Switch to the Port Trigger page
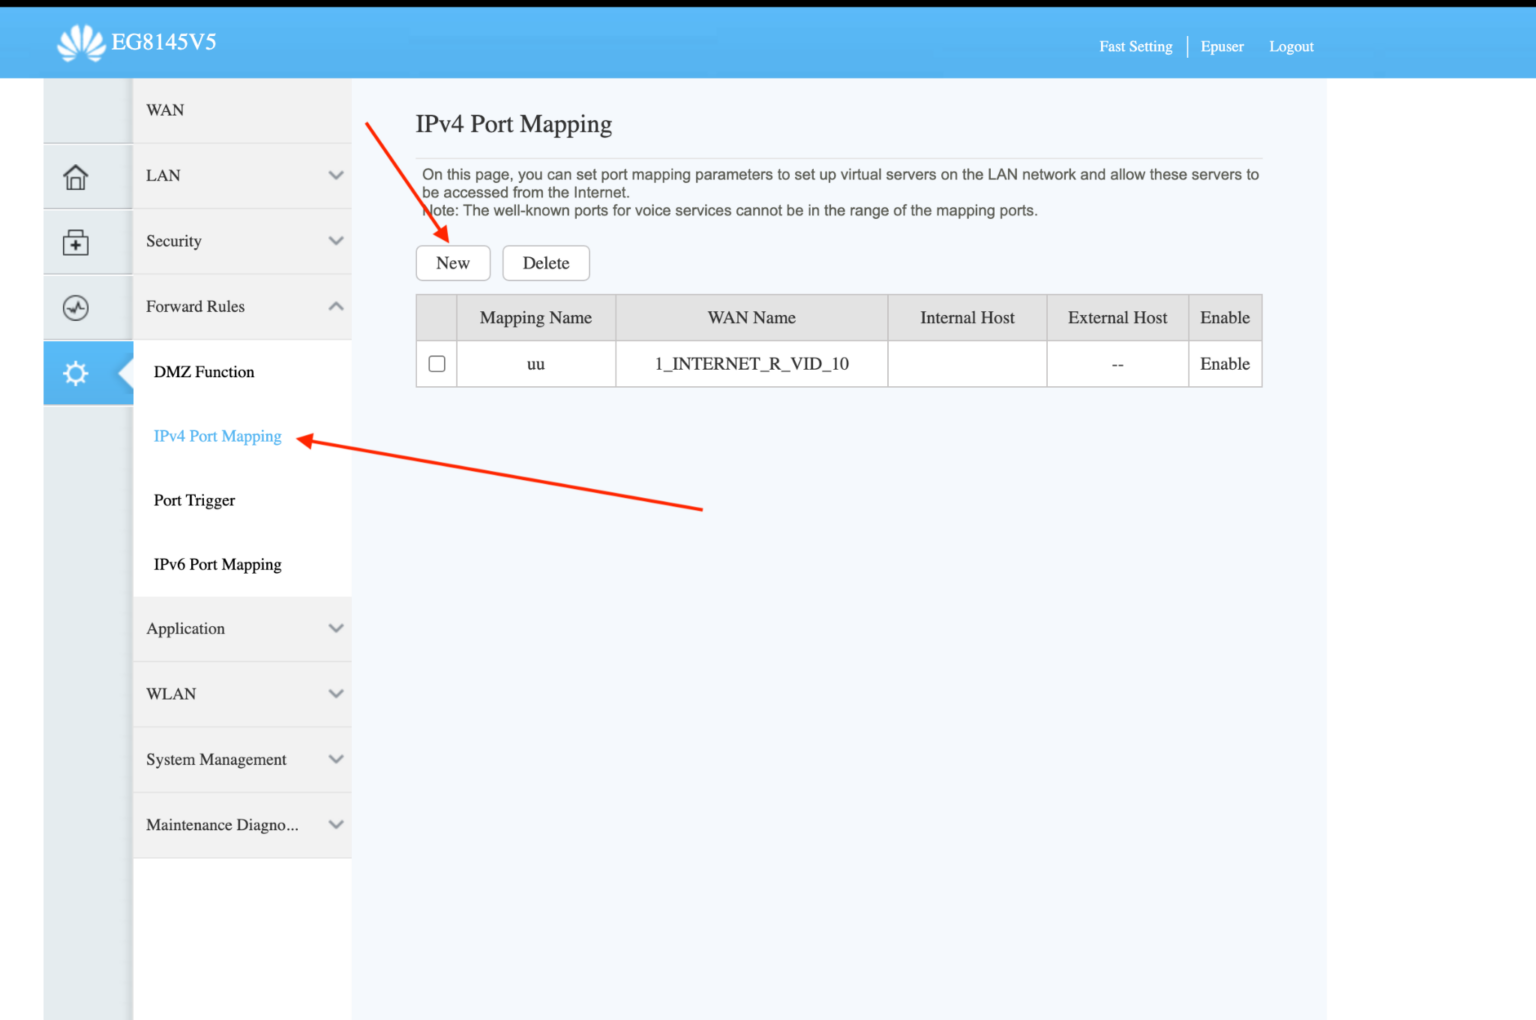This screenshot has height=1020, width=1536. pos(194,500)
